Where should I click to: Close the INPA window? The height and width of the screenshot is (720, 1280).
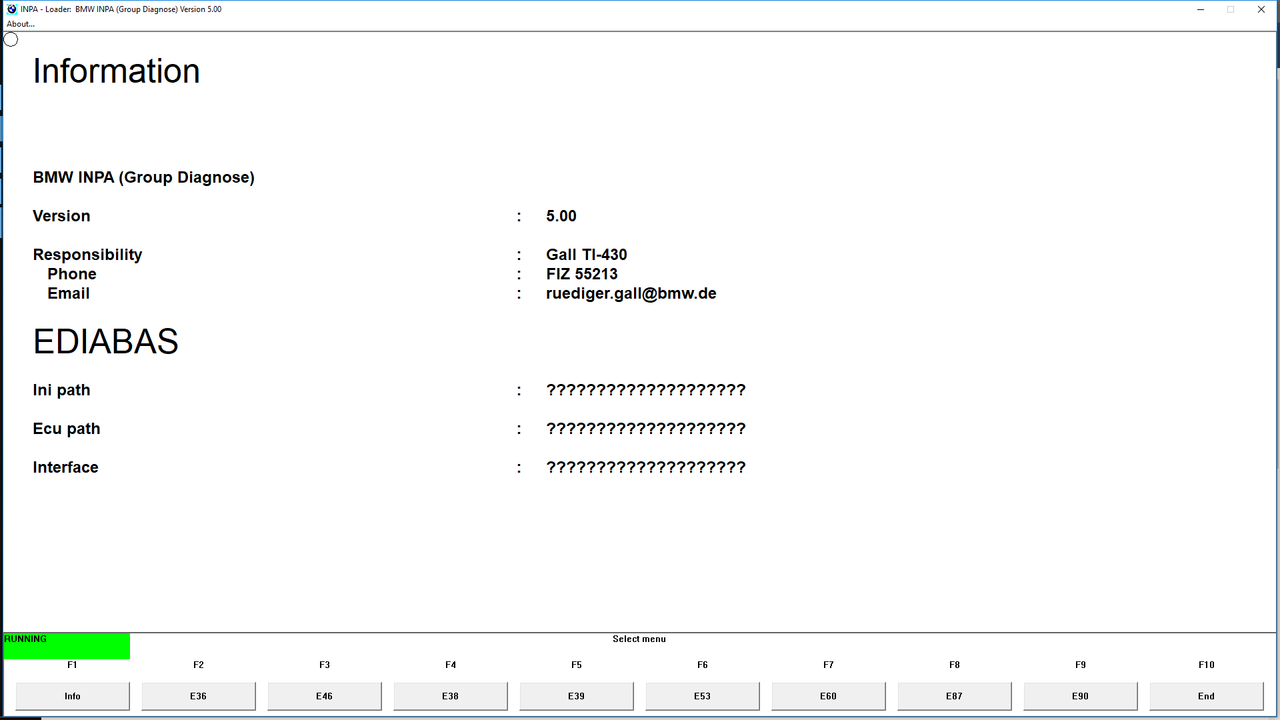[1263, 9]
